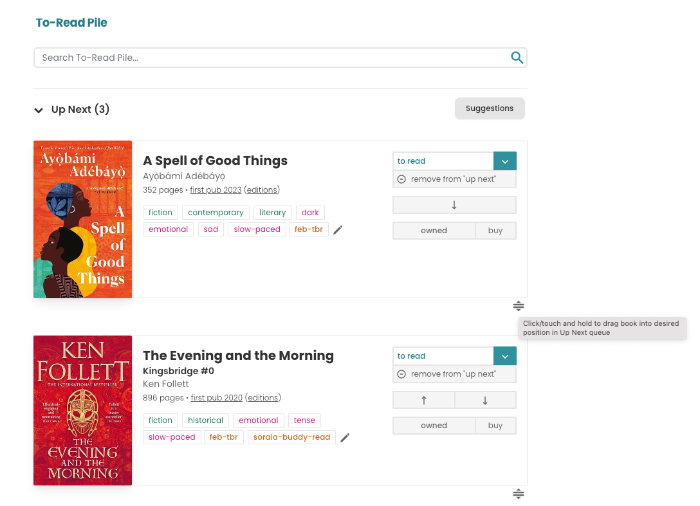Select 'to read' status on A Spell of Good Things
This screenshot has height=506, width=700.
(x=443, y=161)
